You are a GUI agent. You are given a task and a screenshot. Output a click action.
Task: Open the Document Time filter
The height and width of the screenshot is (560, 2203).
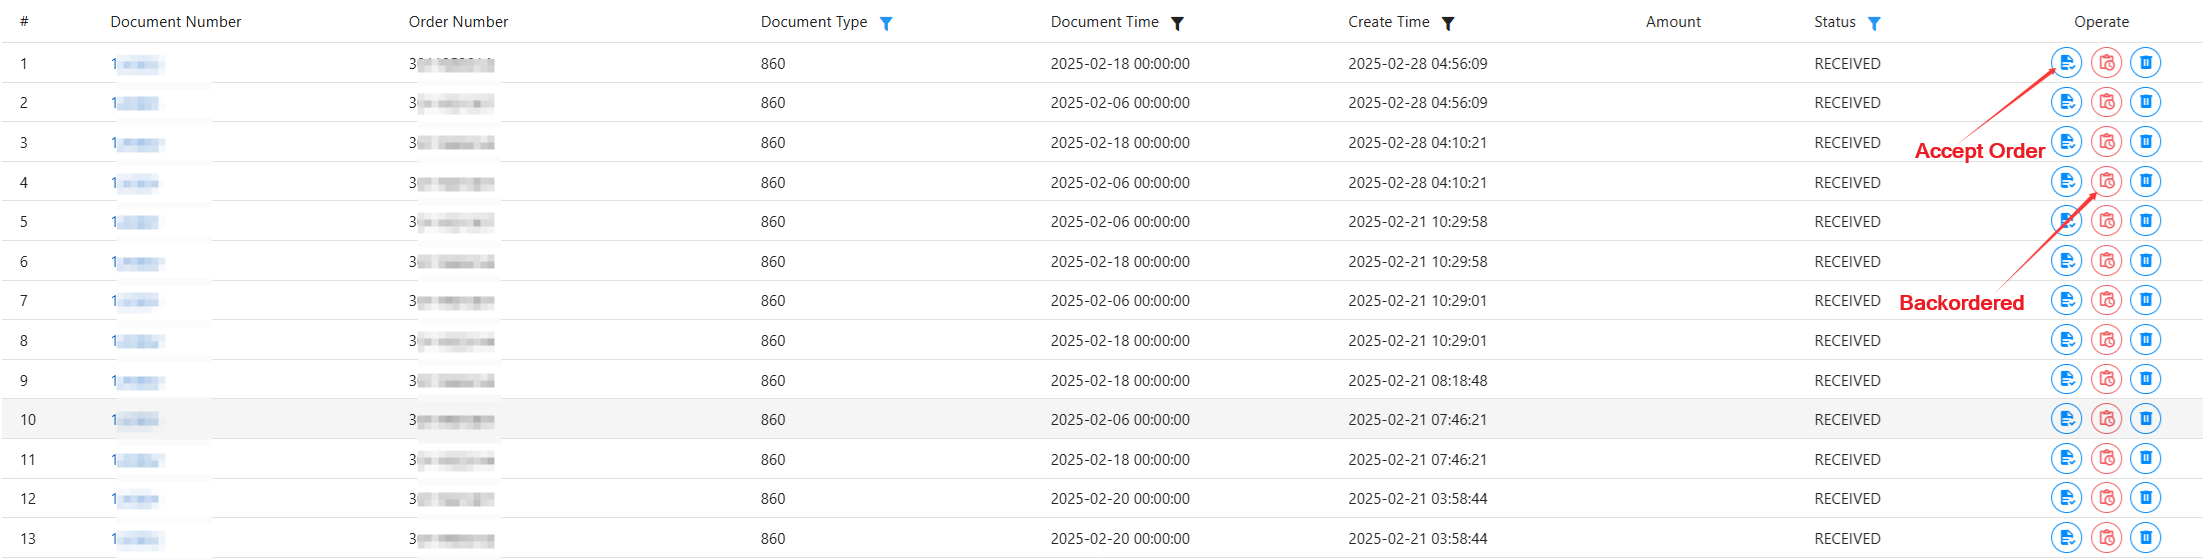click(x=1177, y=23)
